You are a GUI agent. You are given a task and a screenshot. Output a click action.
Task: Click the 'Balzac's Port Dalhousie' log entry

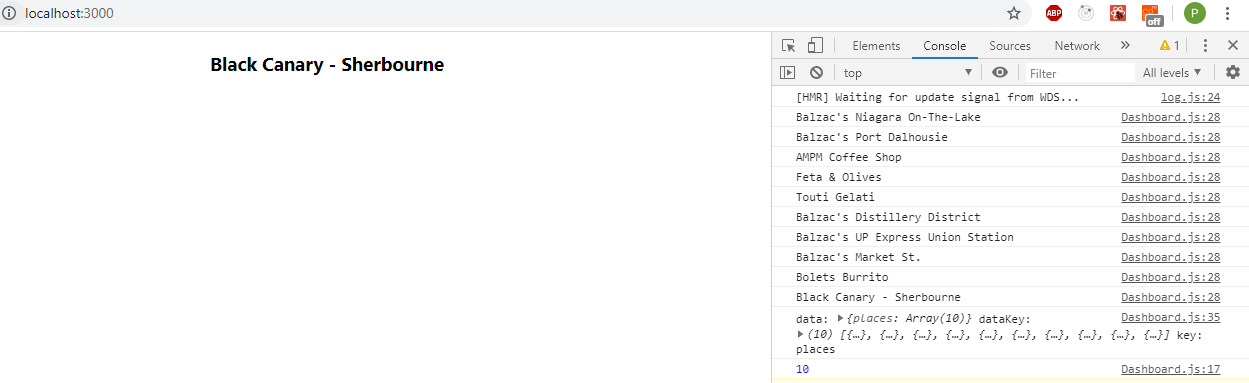coord(871,137)
